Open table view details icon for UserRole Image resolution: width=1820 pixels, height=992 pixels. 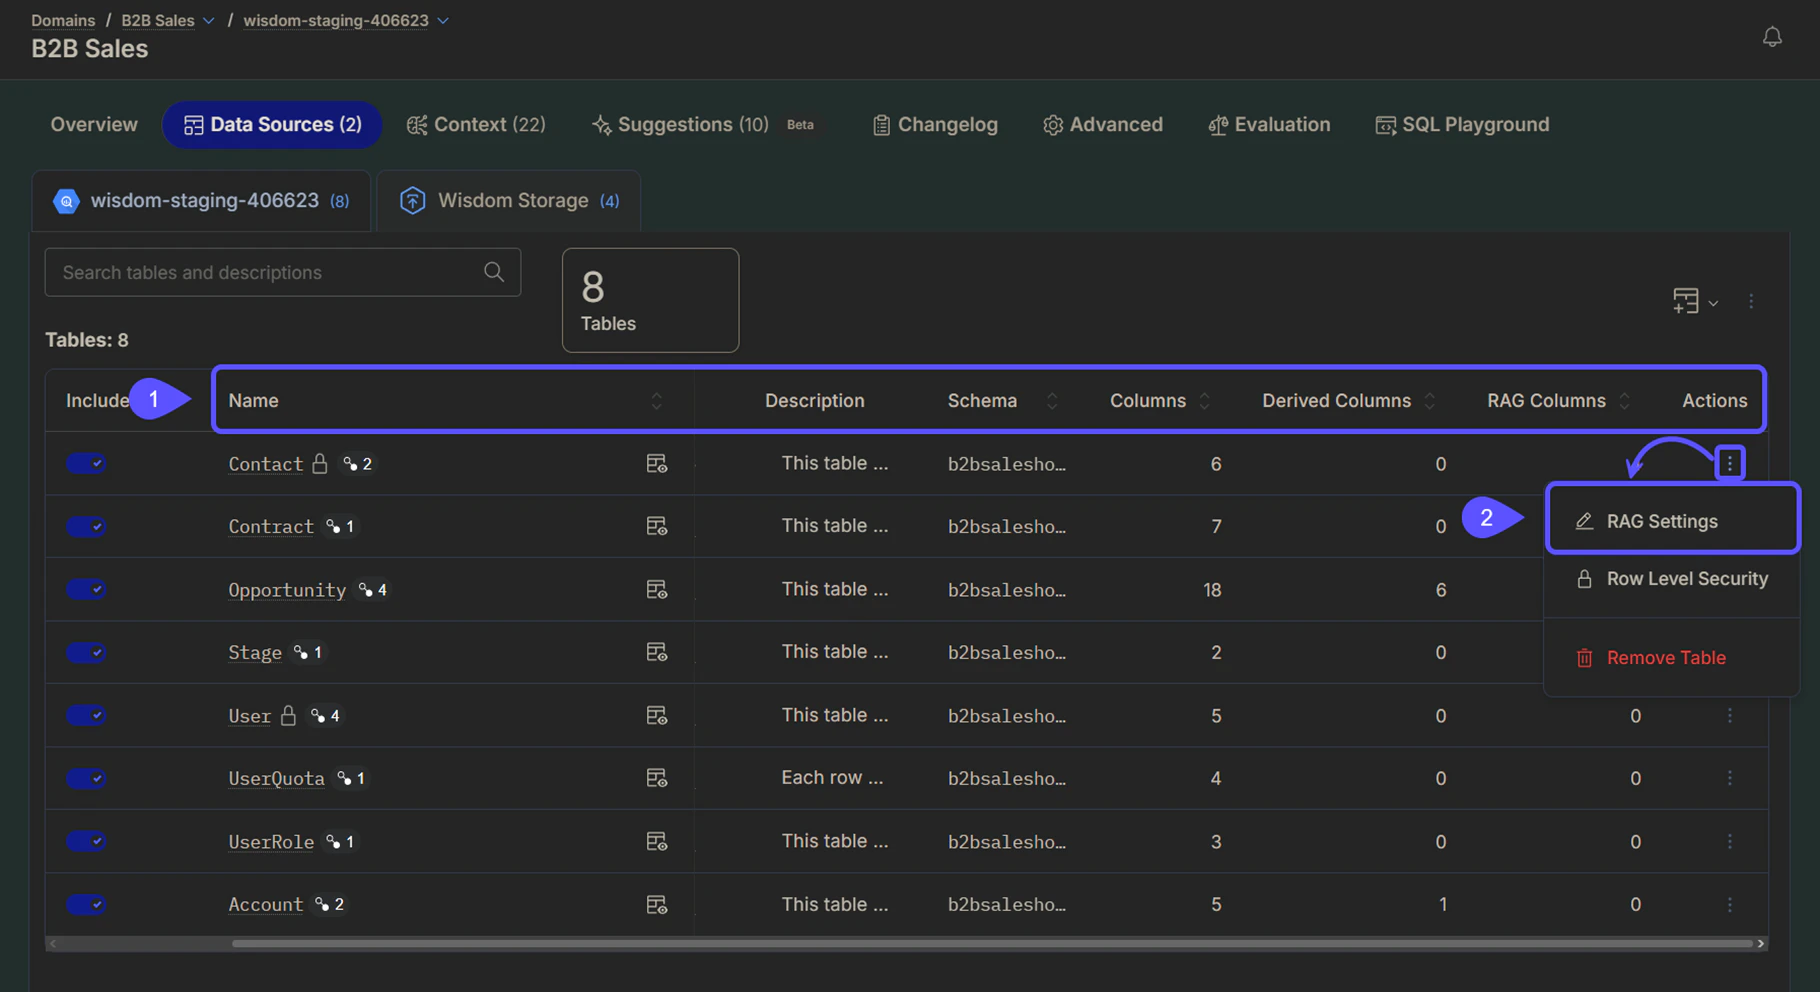pyautogui.click(x=656, y=841)
